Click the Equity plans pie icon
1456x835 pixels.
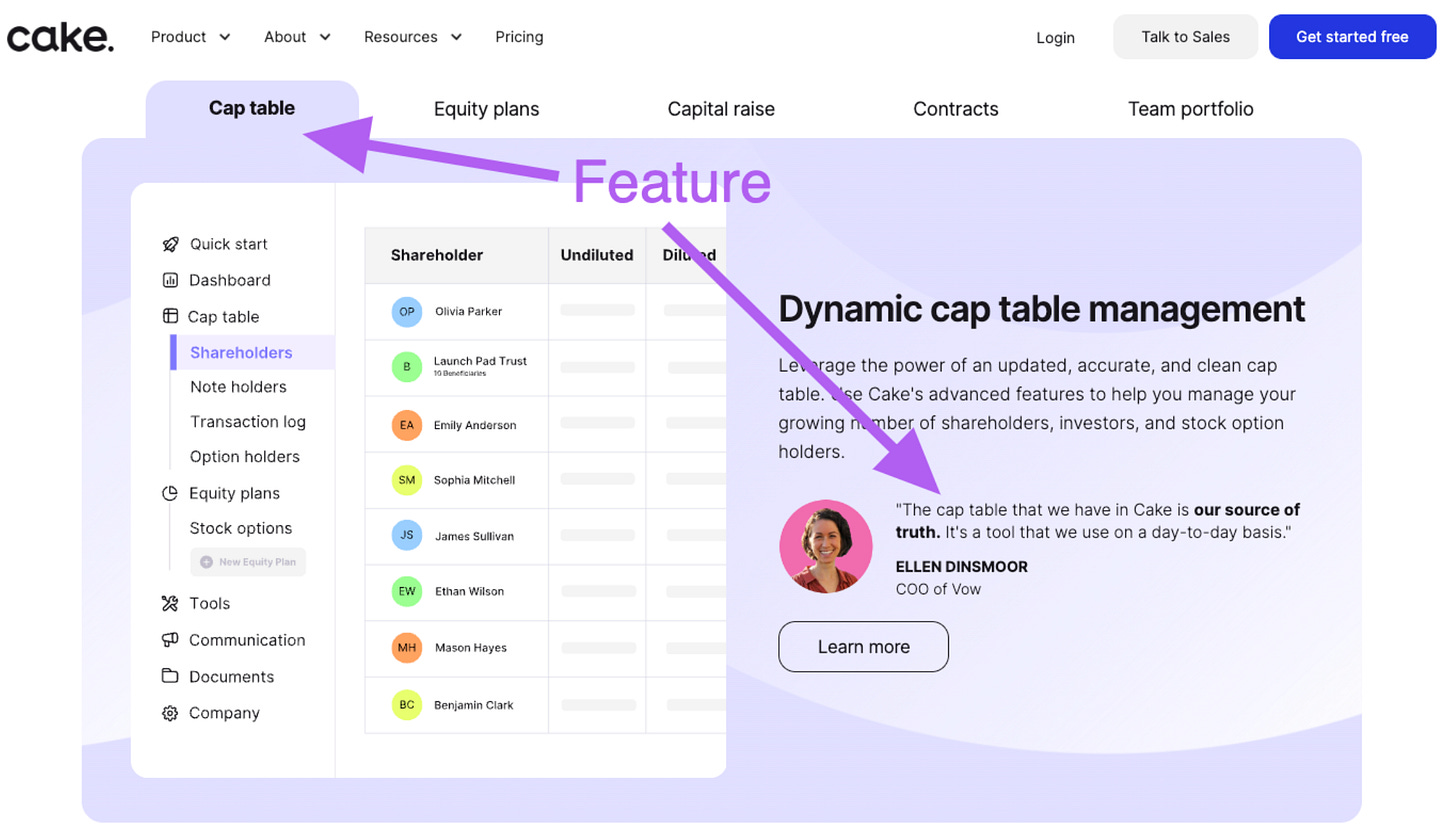point(170,493)
